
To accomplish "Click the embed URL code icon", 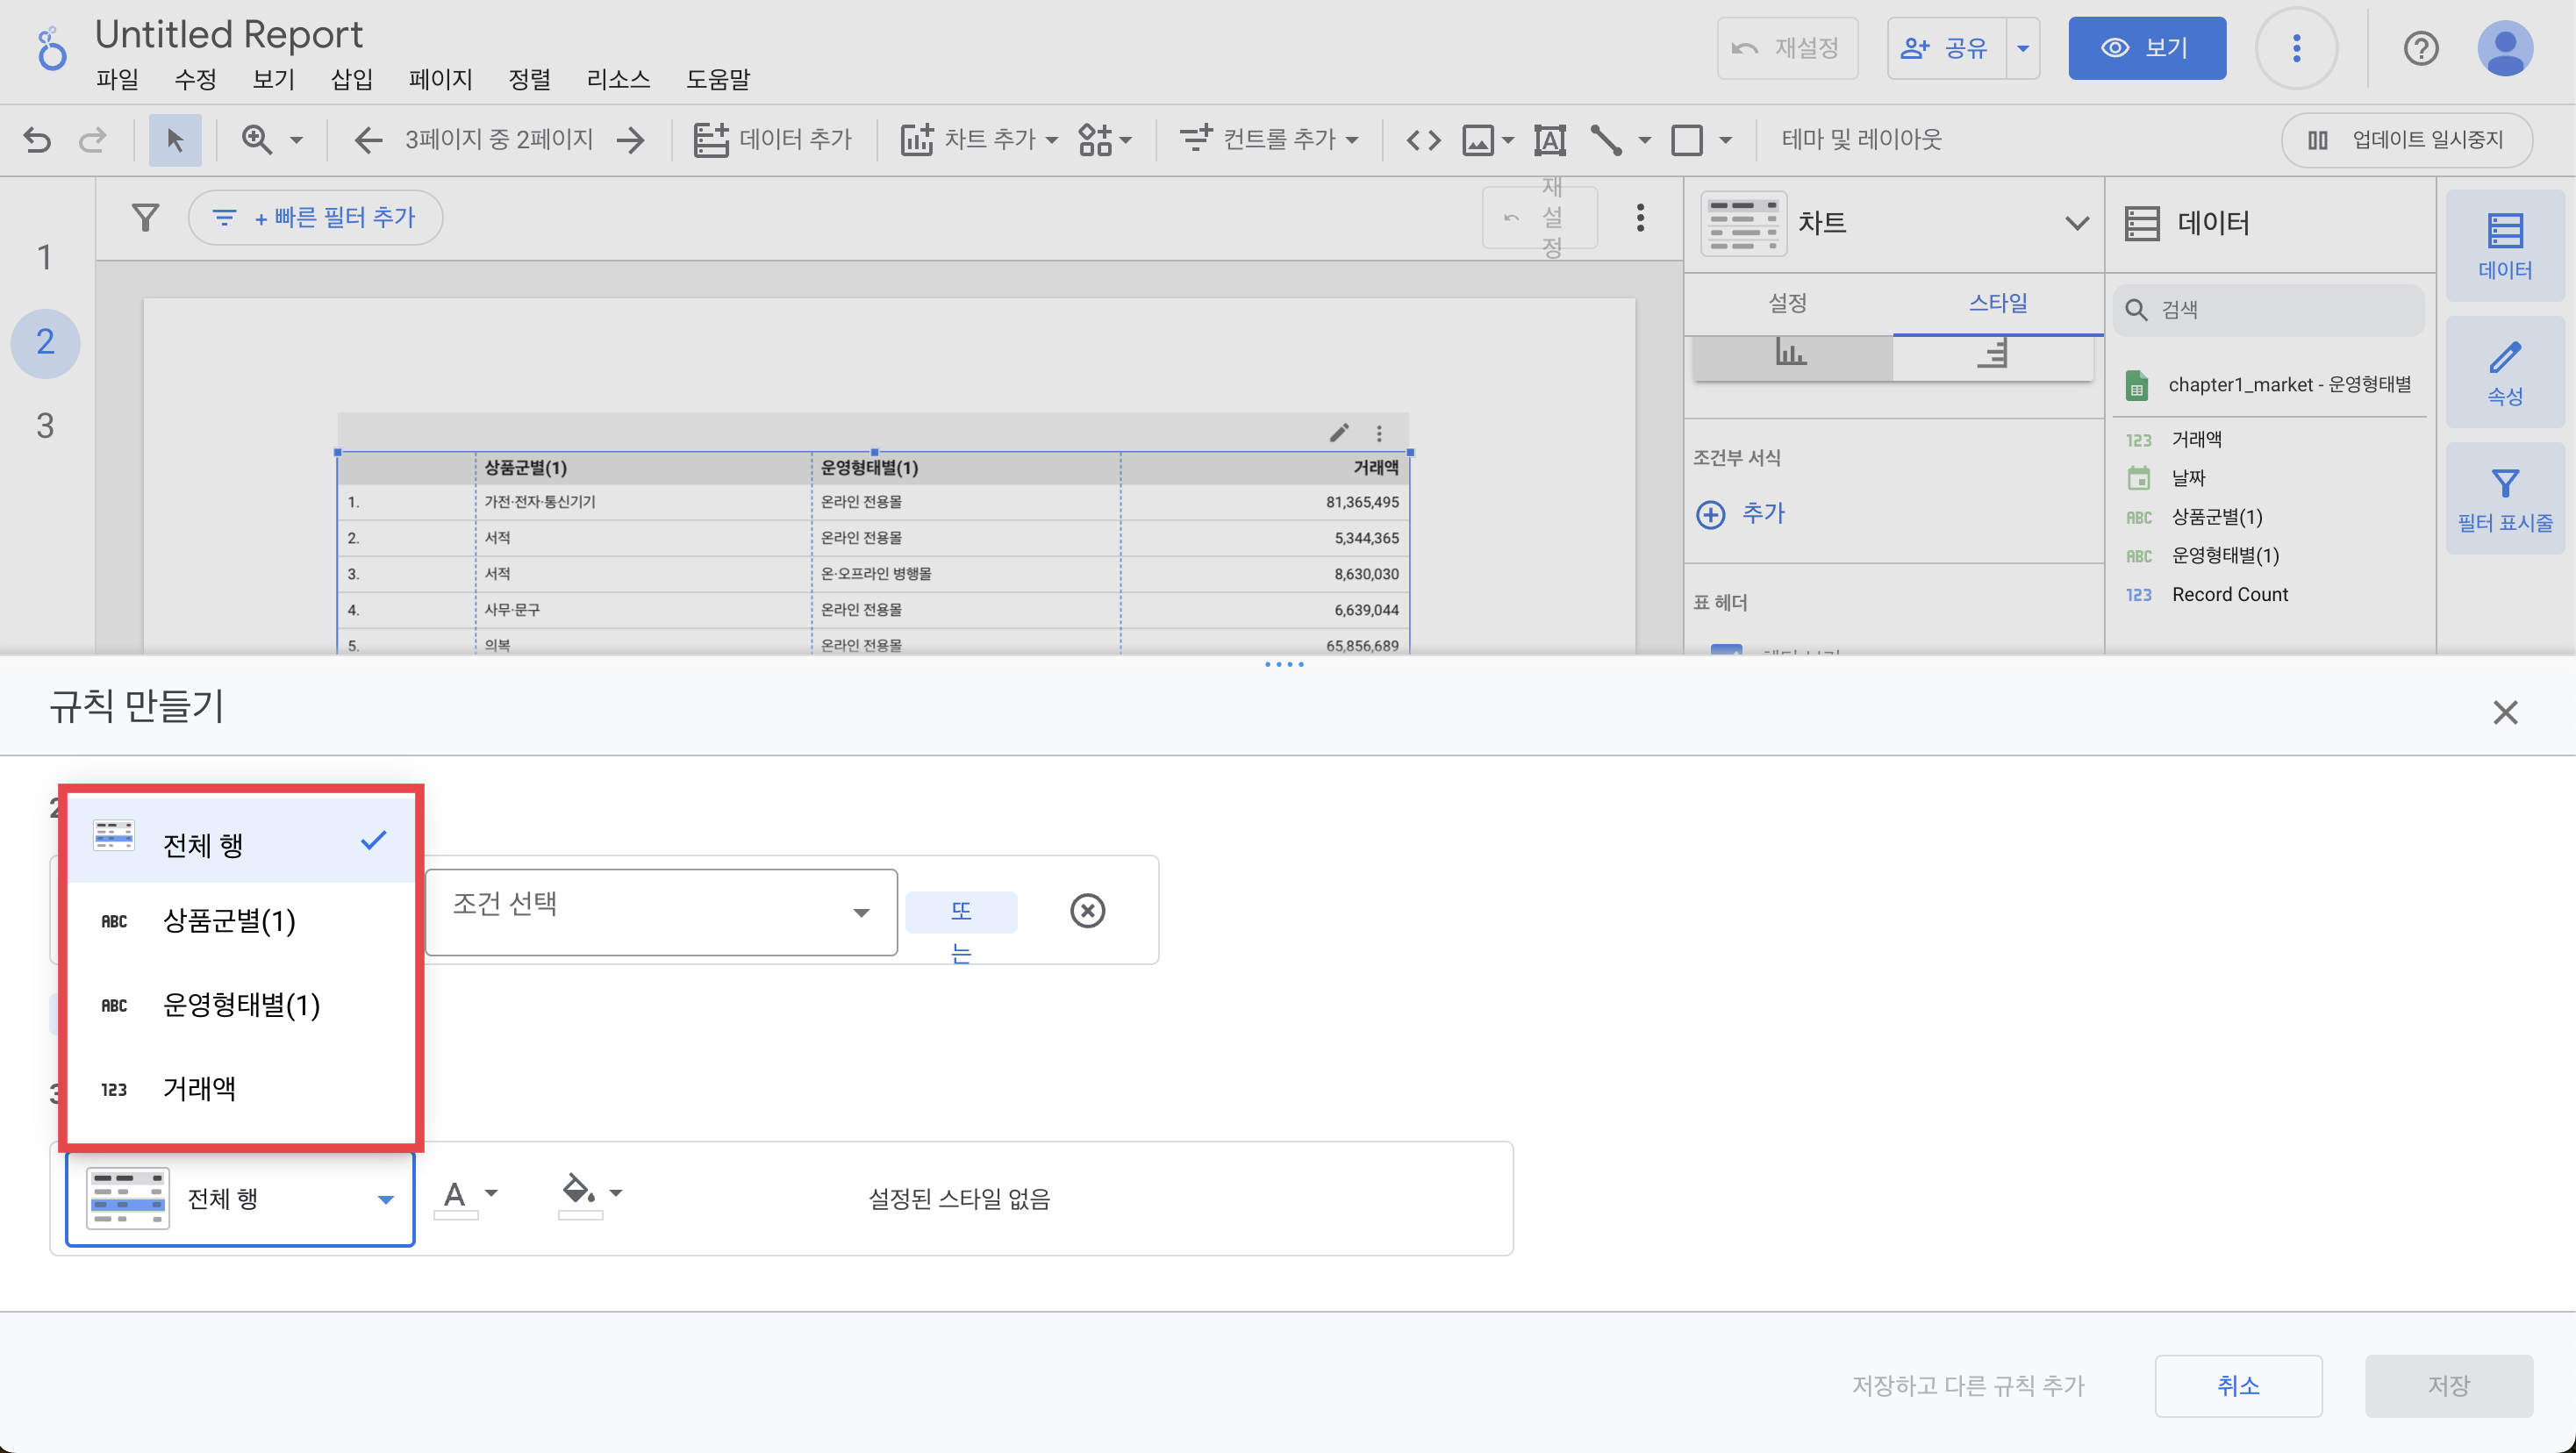I will click(1423, 140).
